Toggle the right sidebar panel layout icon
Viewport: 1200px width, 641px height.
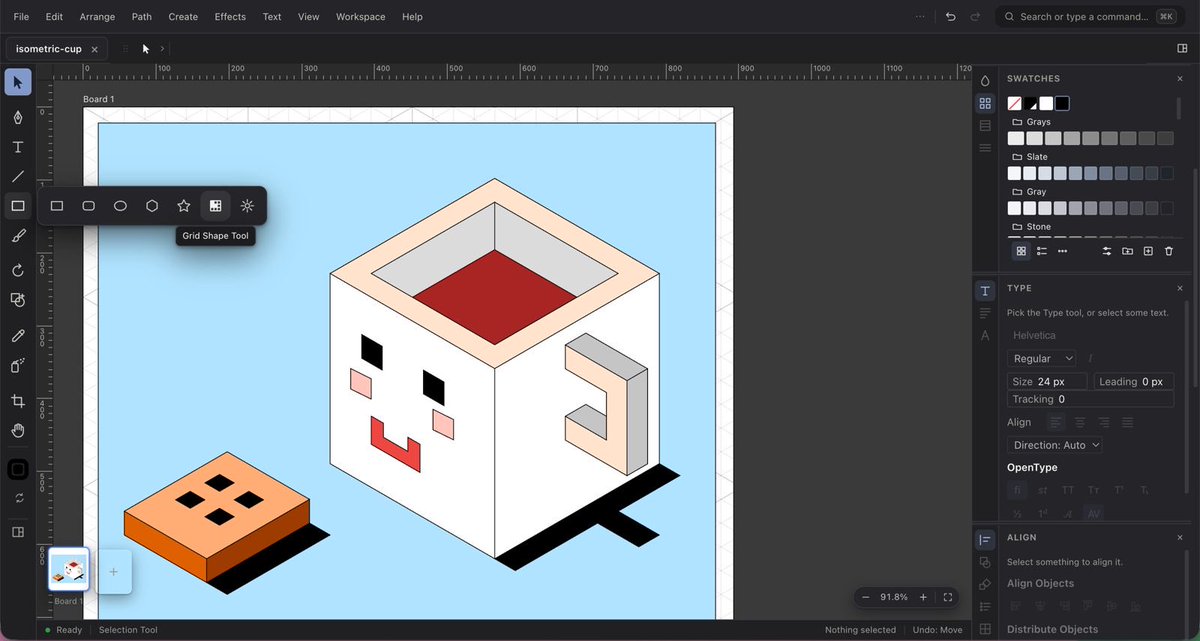click(1183, 48)
